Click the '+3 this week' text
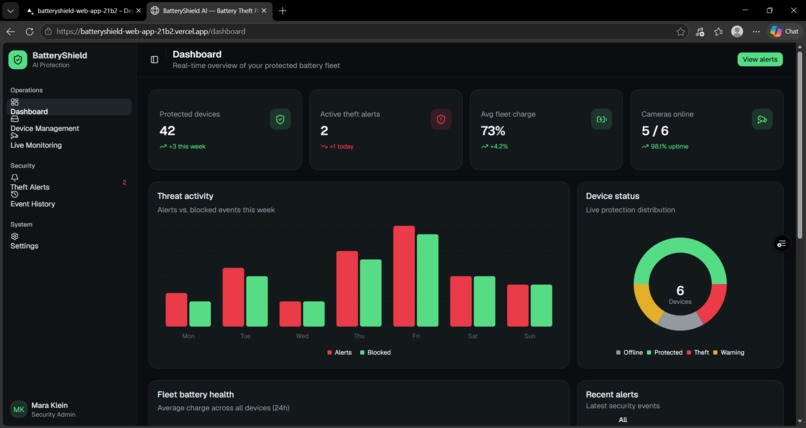Image resolution: width=806 pixels, height=428 pixels. point(187,146)
